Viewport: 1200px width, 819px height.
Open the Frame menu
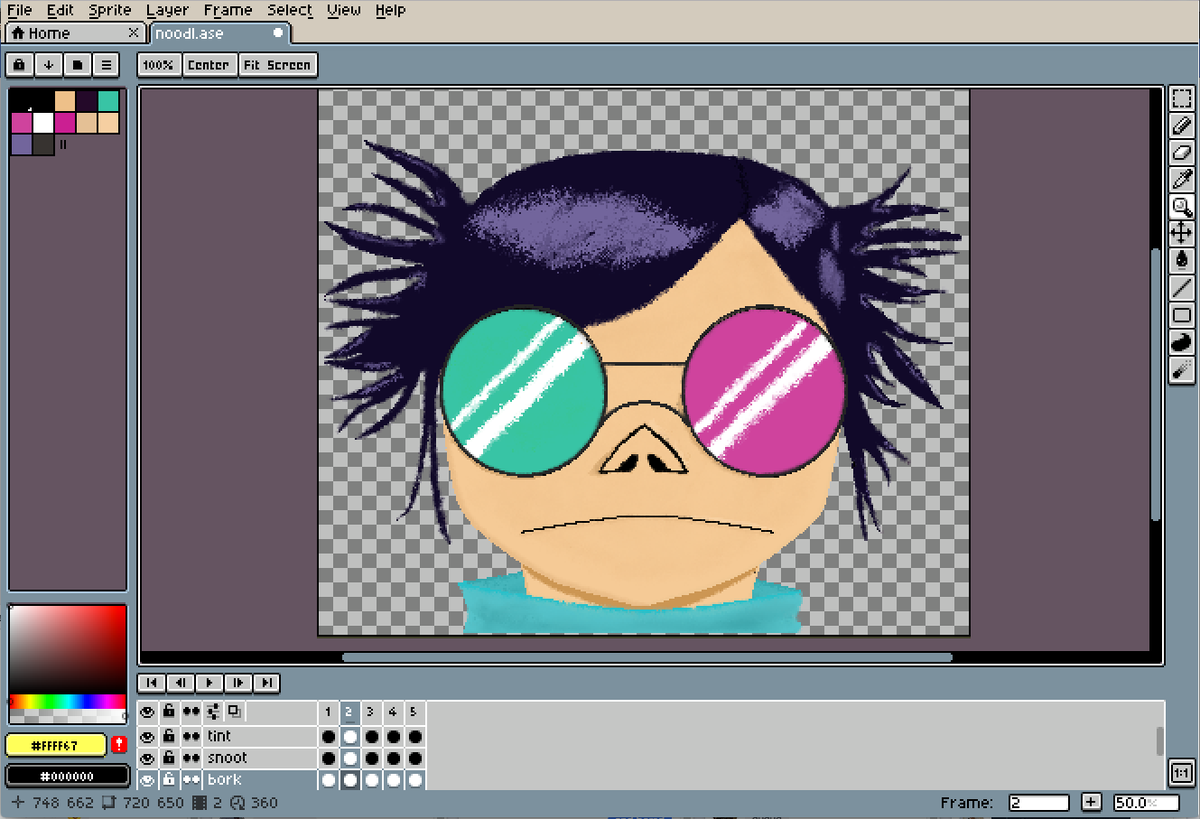pyautogui.click(x=228, y=10)
